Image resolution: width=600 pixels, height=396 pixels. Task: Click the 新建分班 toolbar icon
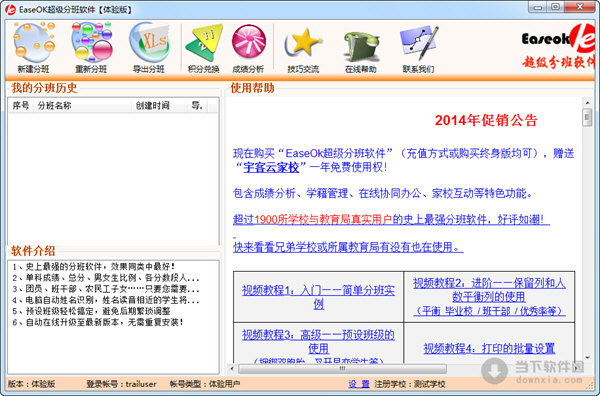tap(34, 47)
